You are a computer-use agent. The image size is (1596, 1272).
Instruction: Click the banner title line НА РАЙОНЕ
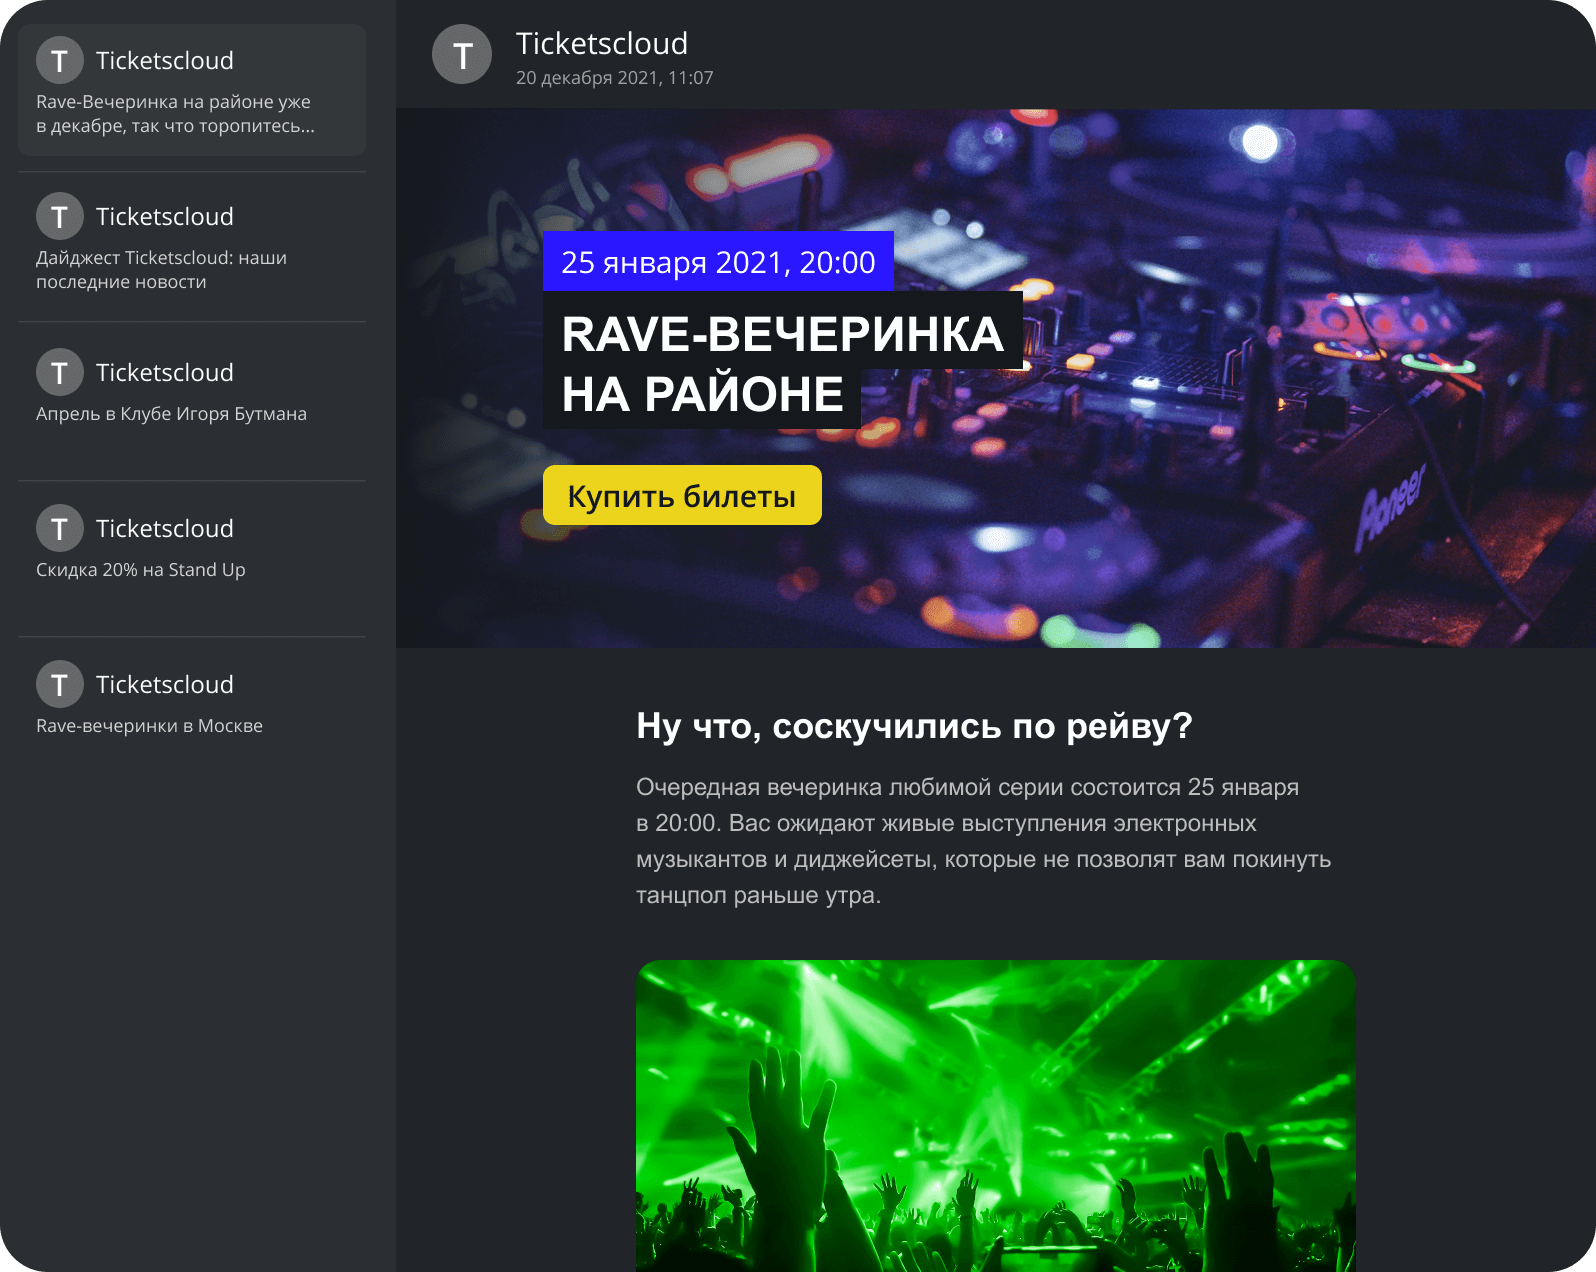click(702, 394)
